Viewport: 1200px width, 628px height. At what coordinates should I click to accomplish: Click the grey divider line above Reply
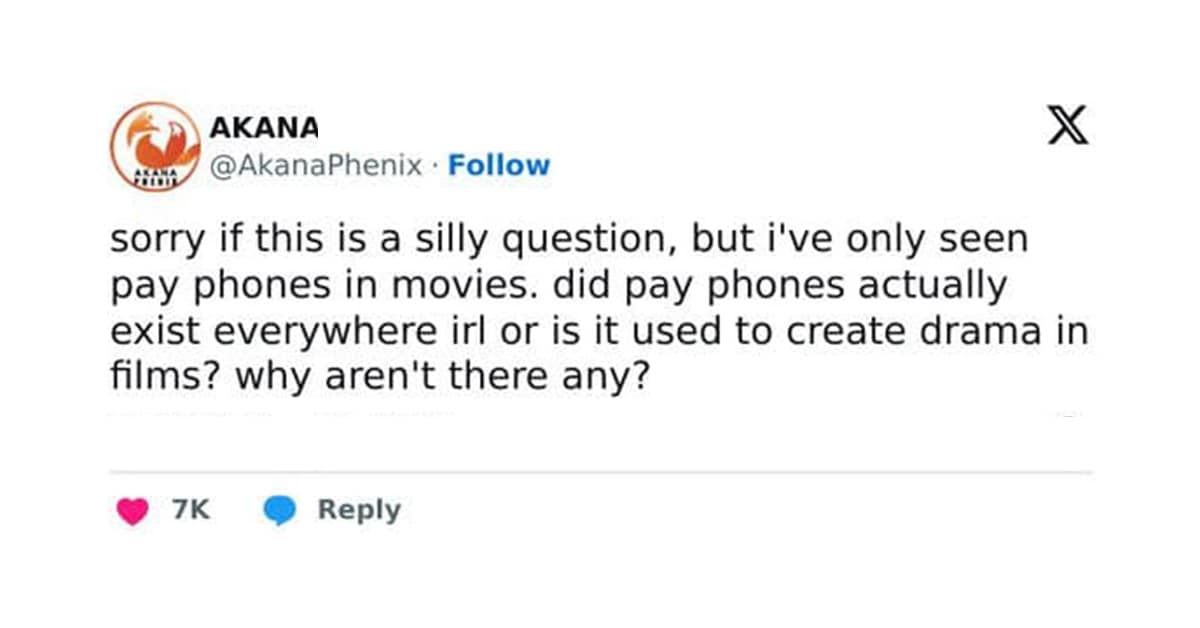(x=600, y=472)
